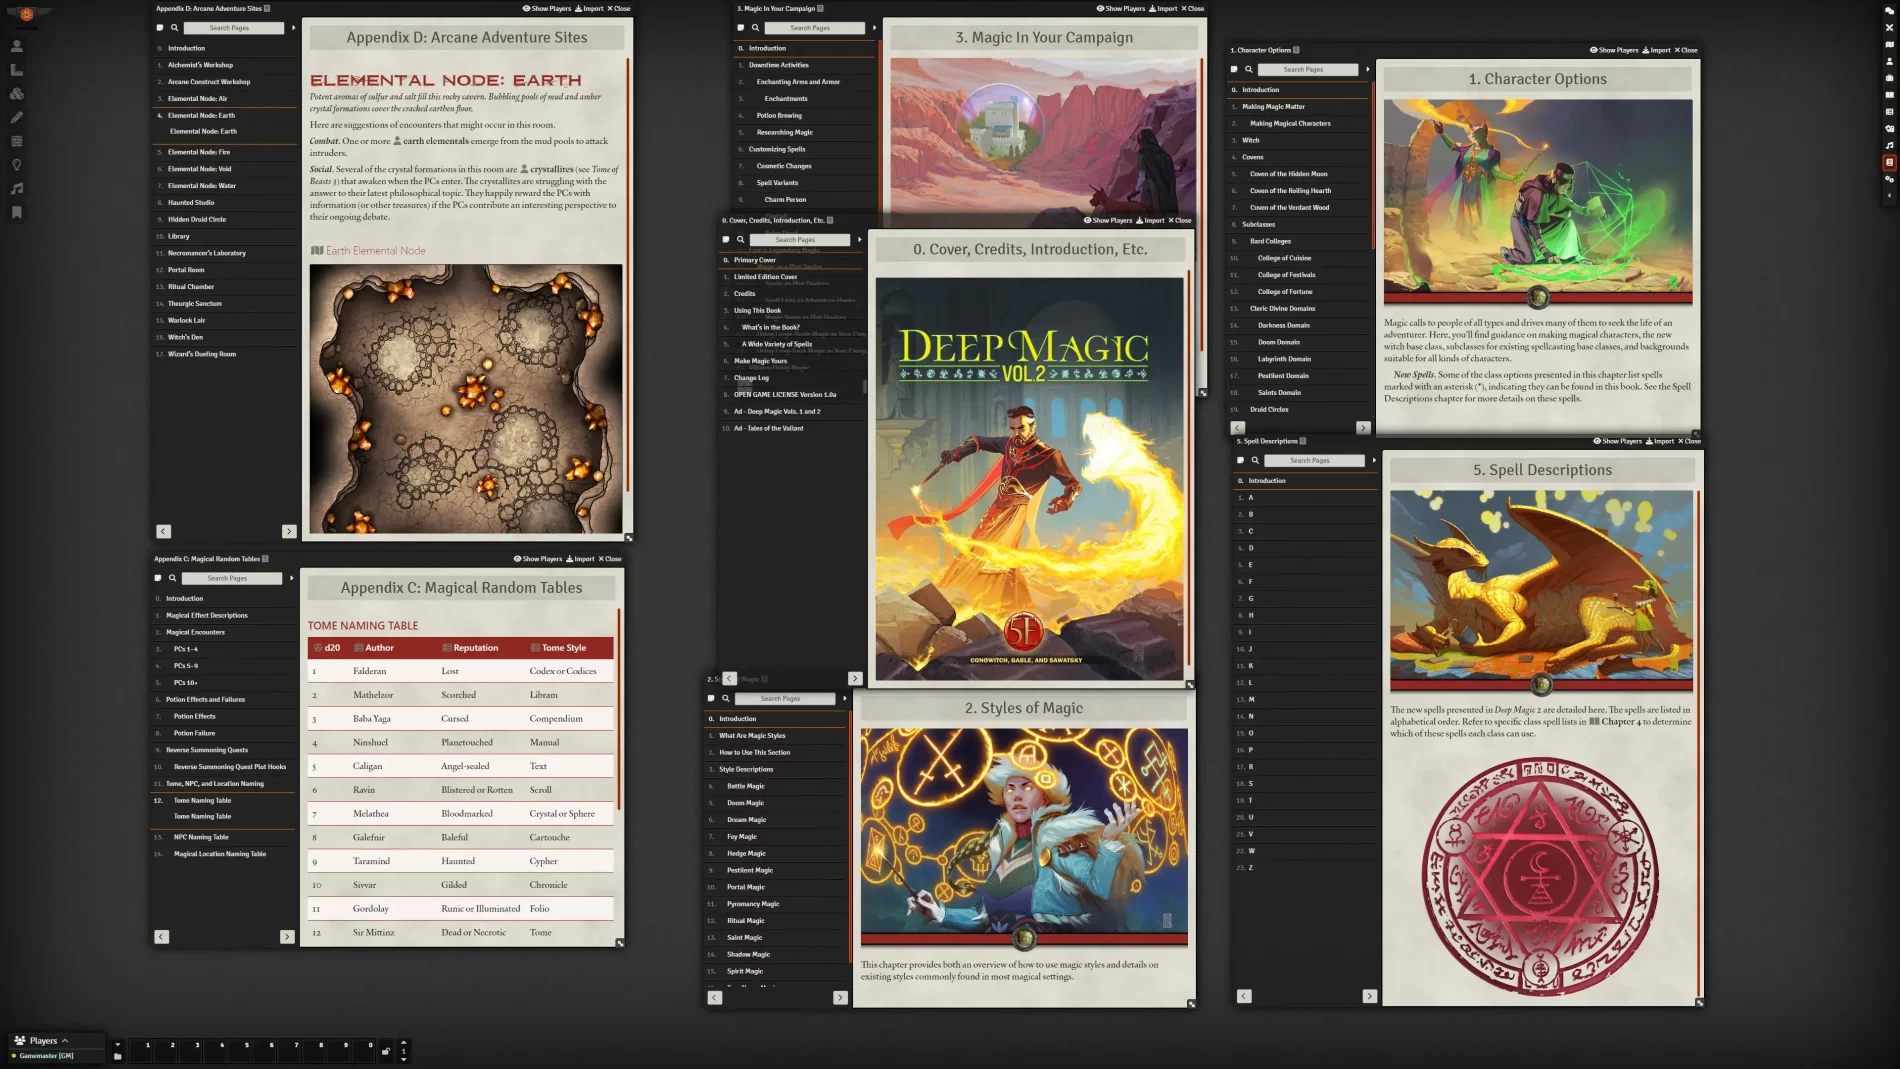Click the Foundry logo at top left
Image resolution: width=1900 pixels, height=1069 pixels.
[27, 13]
